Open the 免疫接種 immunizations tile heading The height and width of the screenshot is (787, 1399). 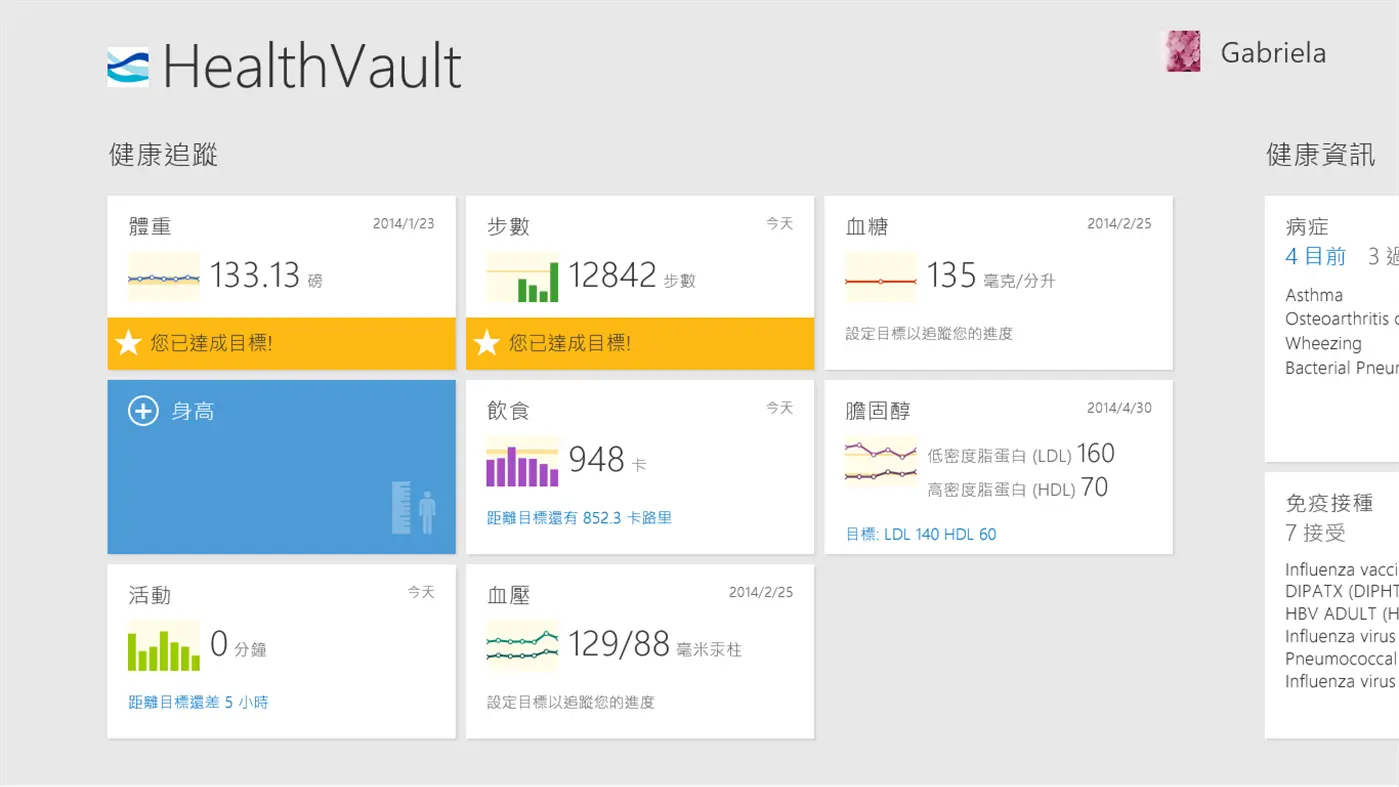click(1329, 503)
